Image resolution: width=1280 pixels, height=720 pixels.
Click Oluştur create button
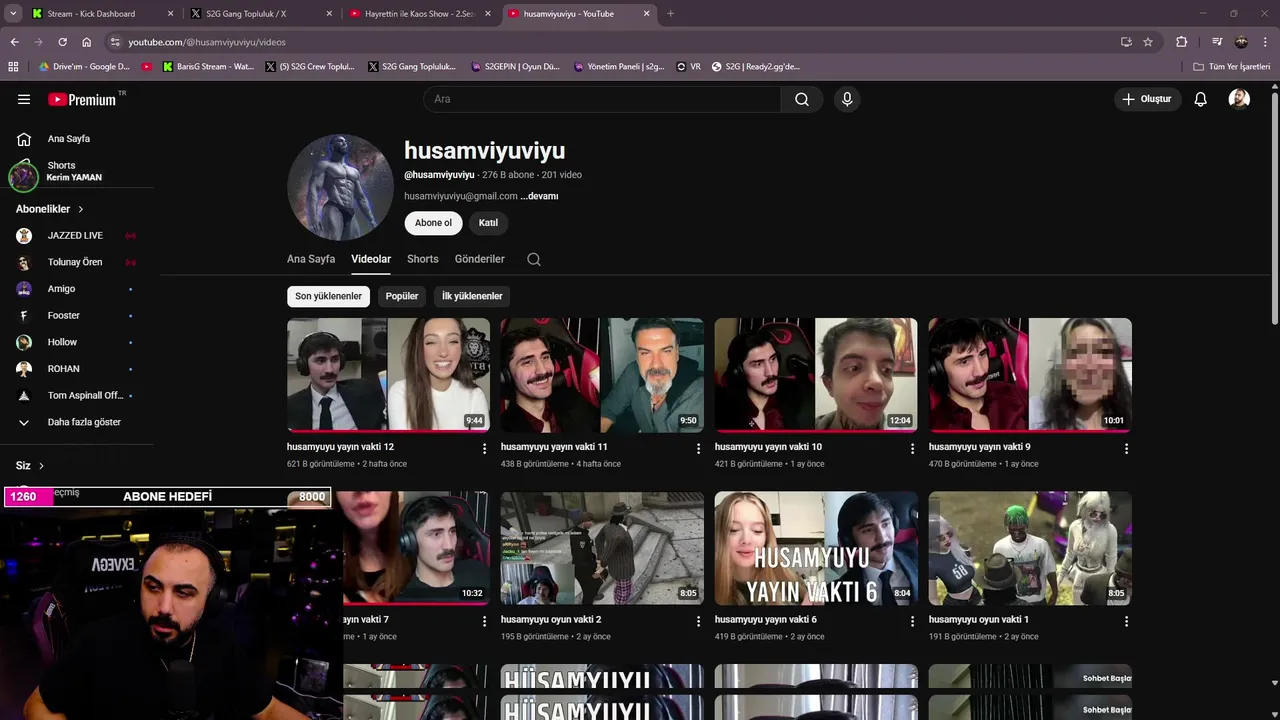click(1147, 99)
